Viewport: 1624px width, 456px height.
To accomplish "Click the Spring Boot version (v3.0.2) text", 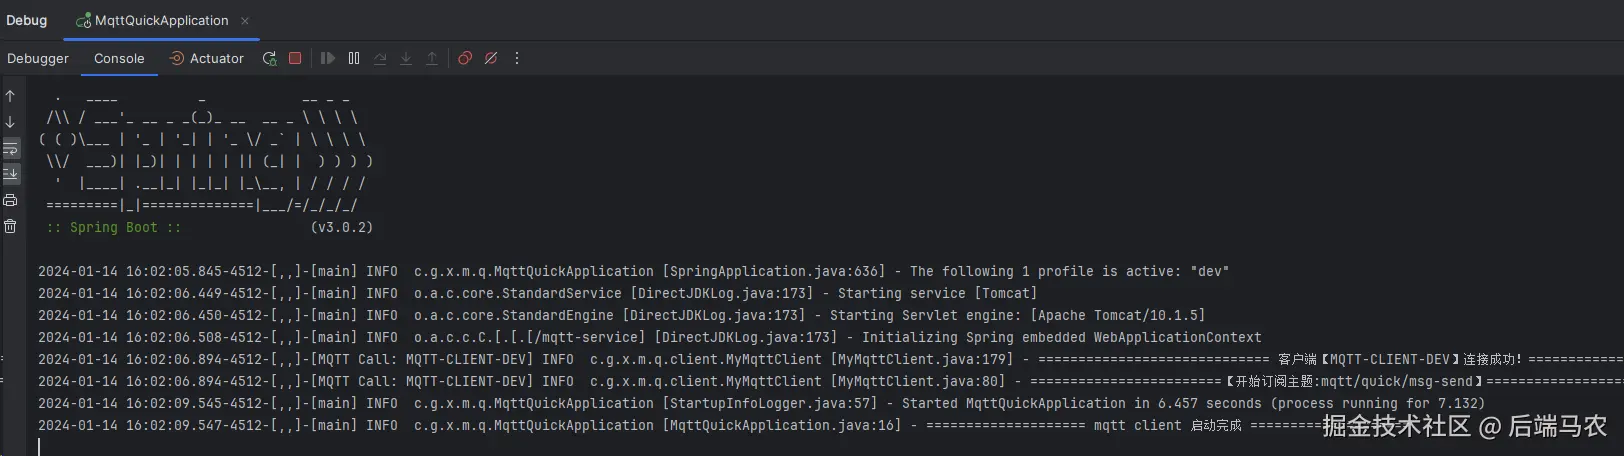I will point(342,227).
